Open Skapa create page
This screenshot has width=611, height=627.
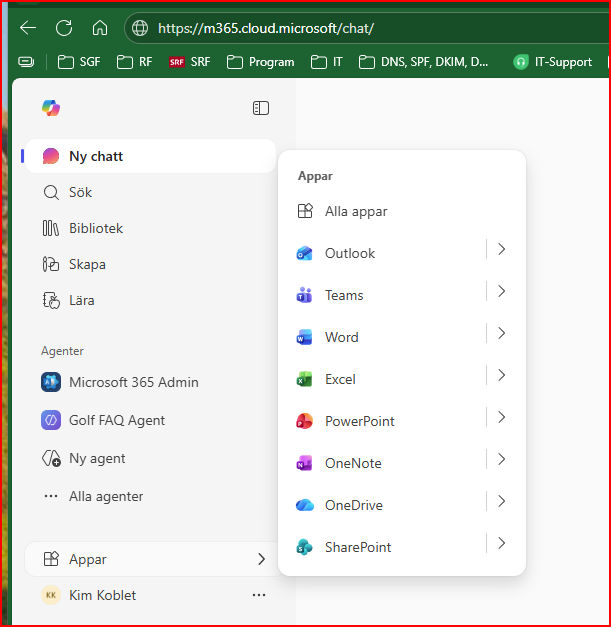(150, 264)
